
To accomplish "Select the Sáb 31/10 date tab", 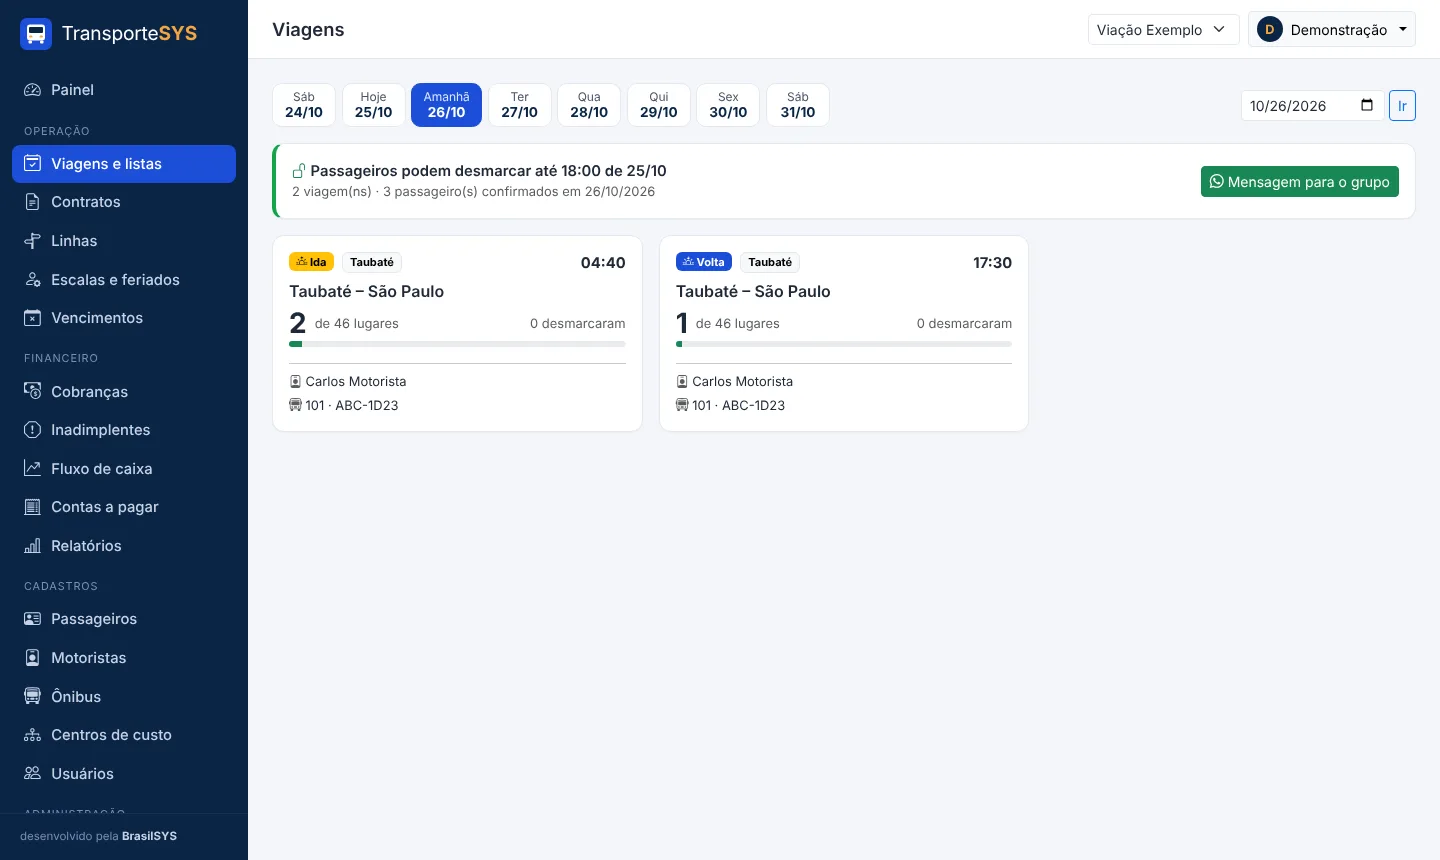I will 798,105.
